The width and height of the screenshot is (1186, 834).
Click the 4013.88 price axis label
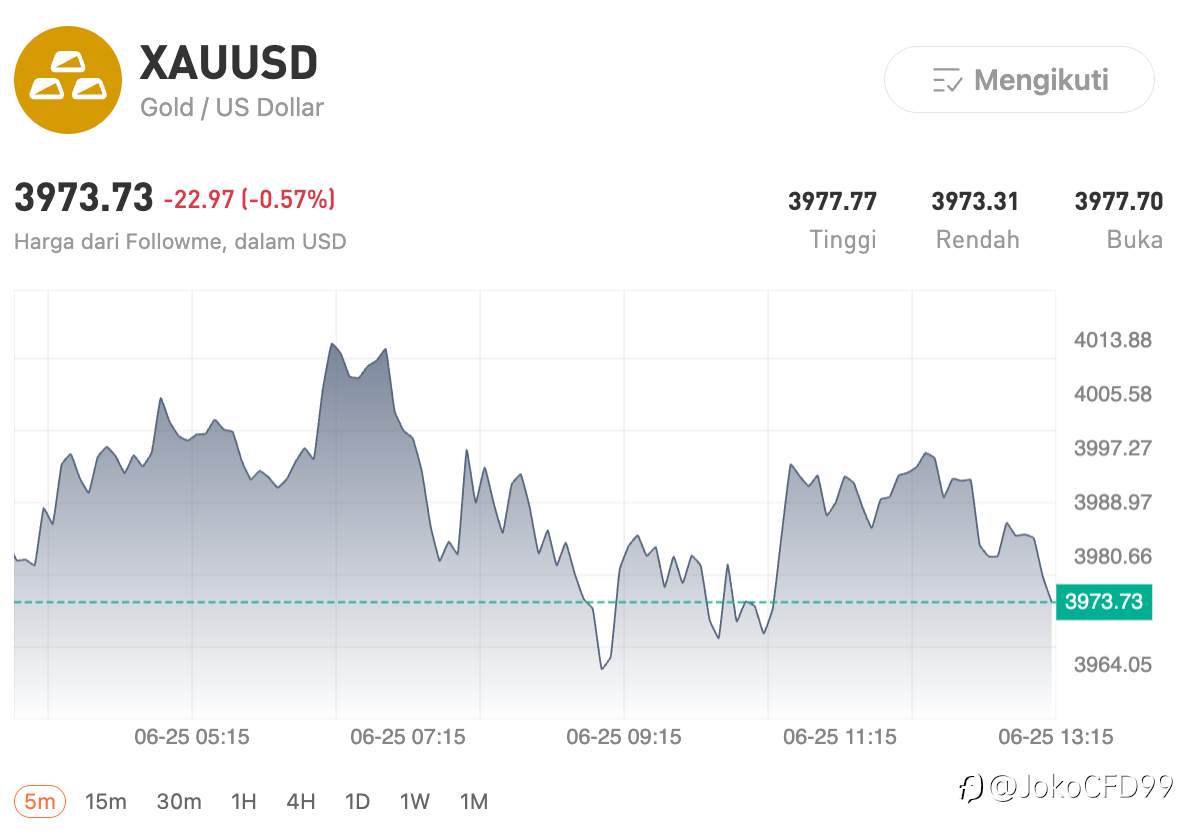pos(1113,339)
